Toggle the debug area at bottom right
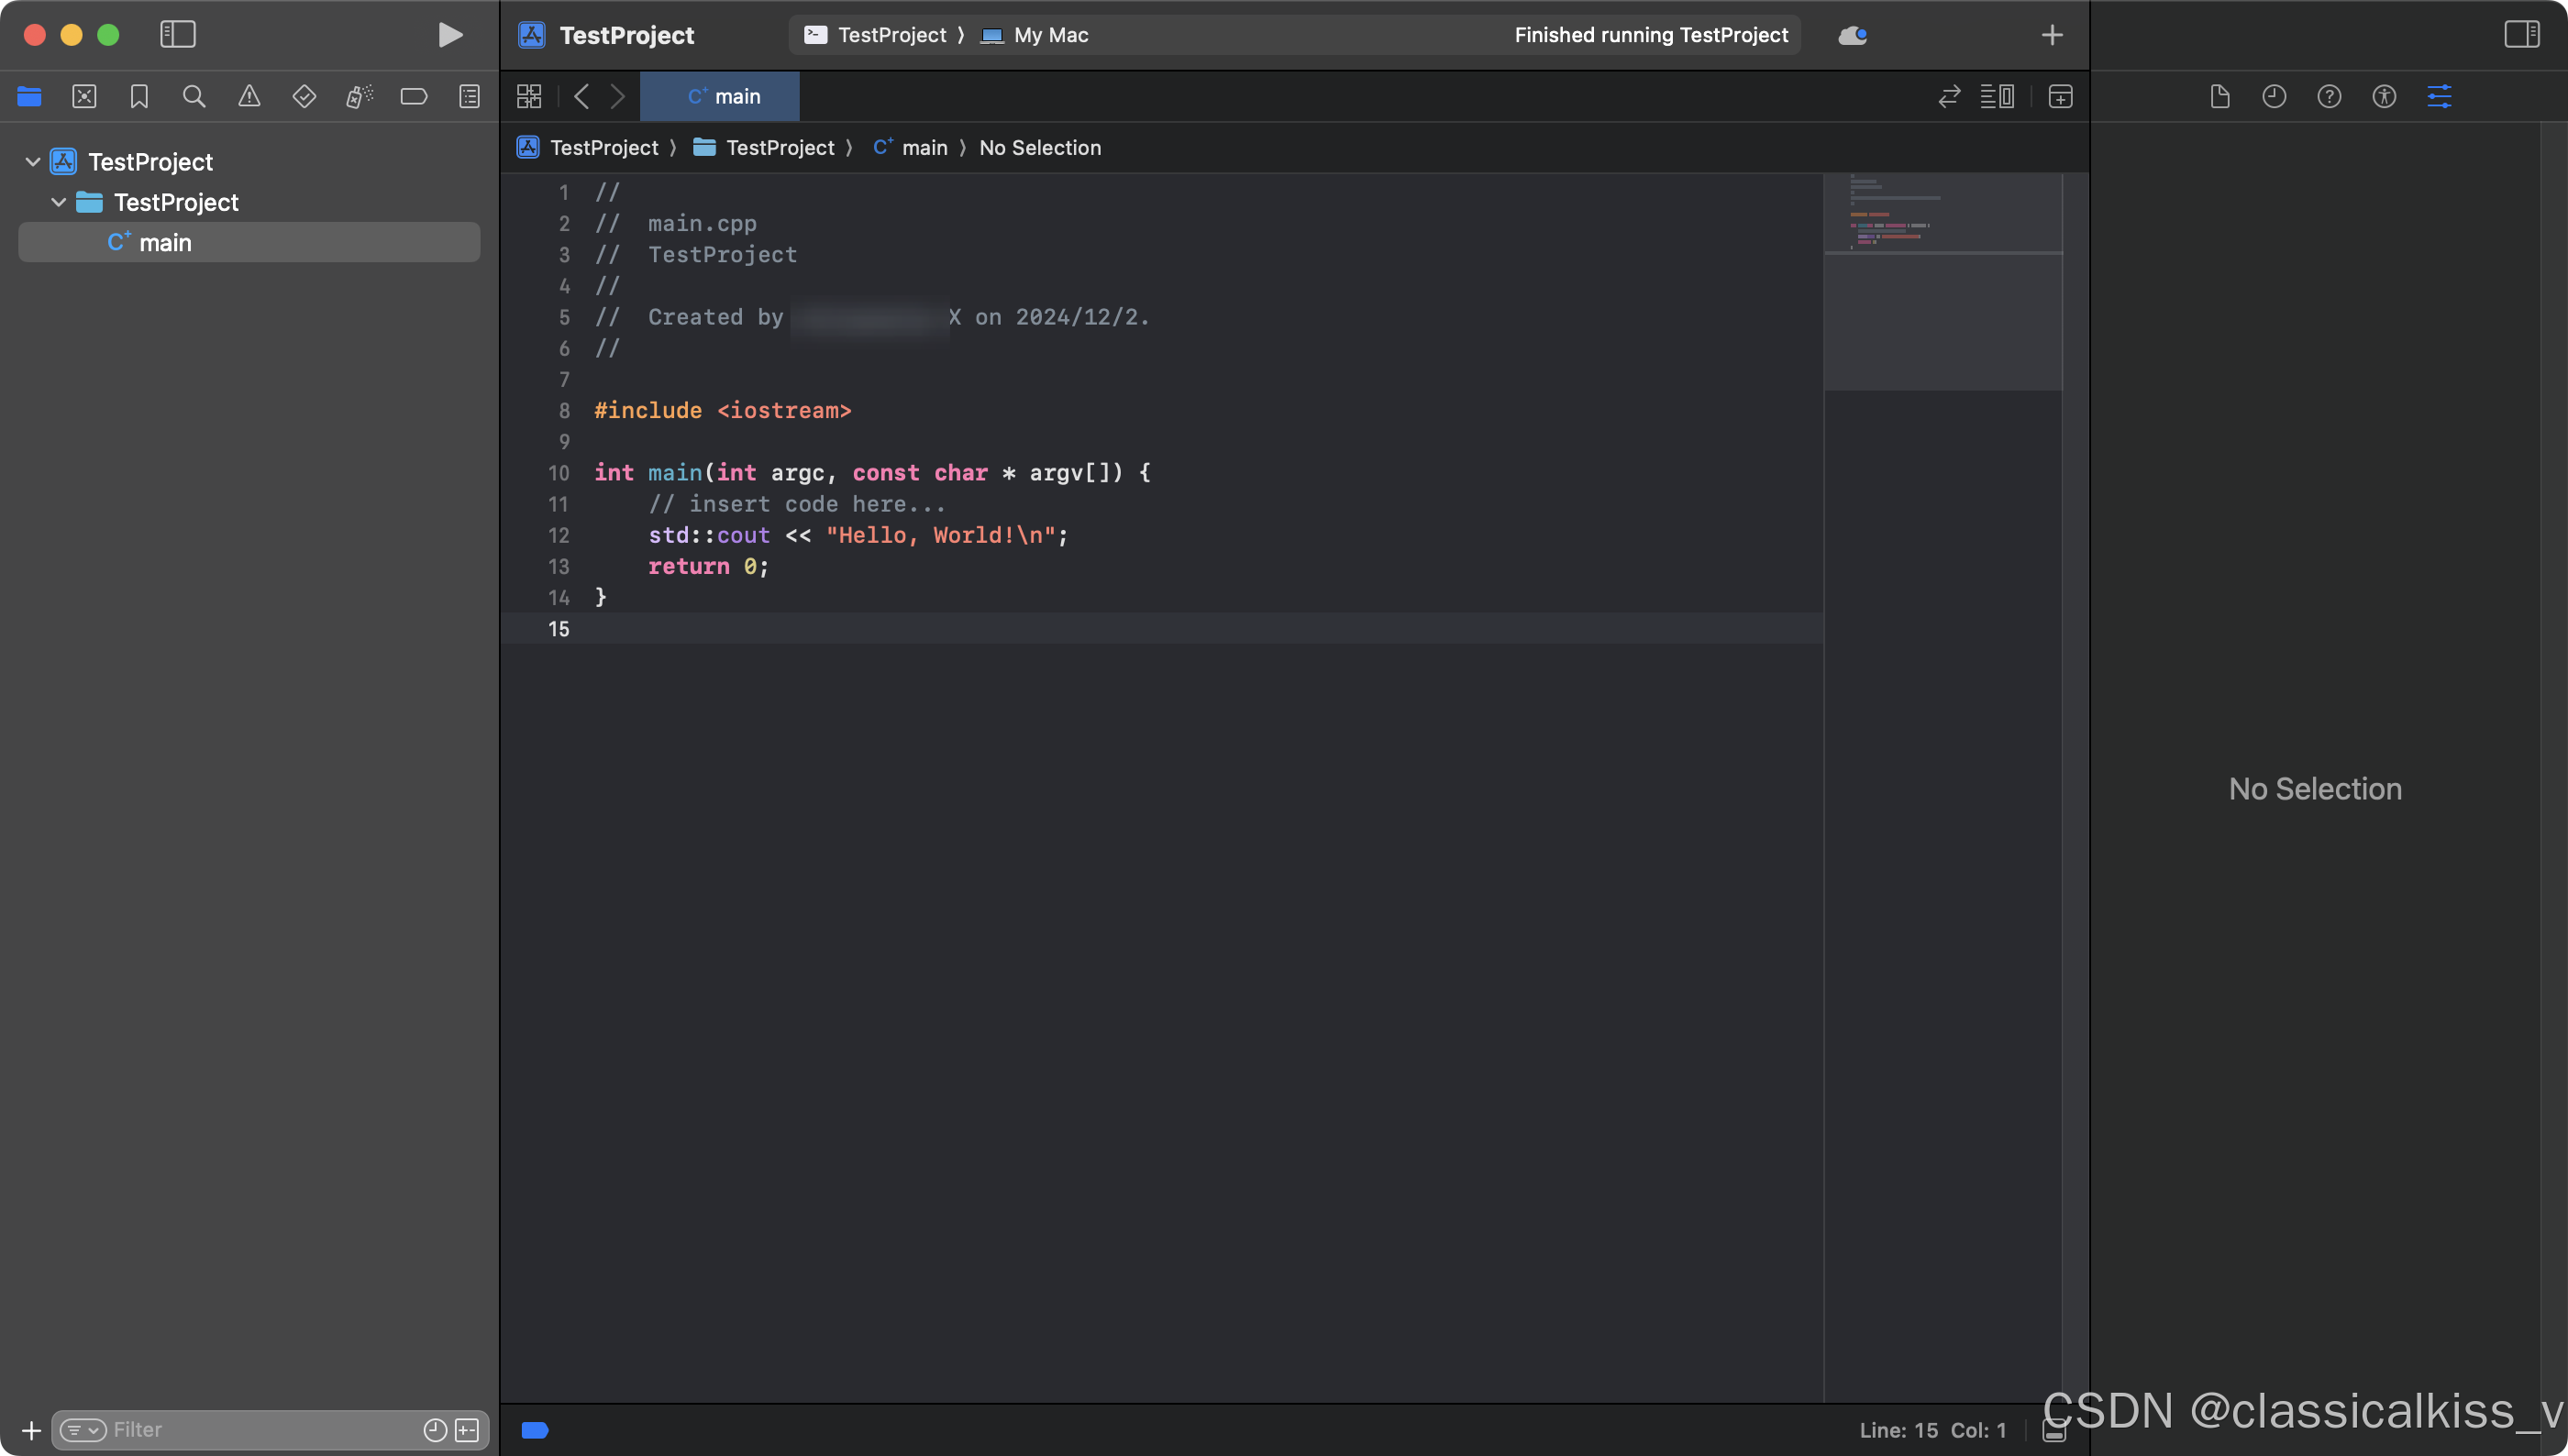Screen dimensions: 2568x1456 point(2054,1431)
